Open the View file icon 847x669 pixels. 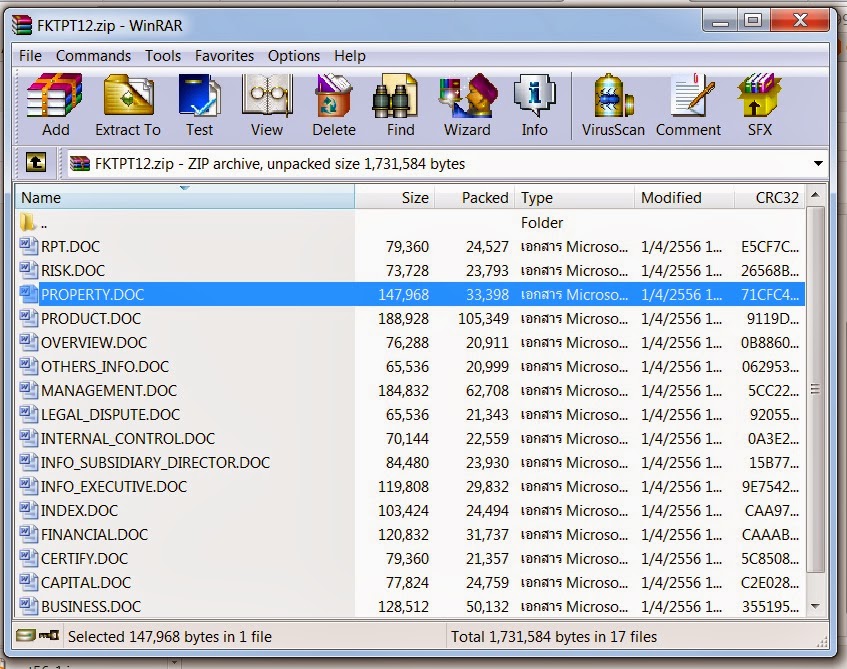point(266,105)
